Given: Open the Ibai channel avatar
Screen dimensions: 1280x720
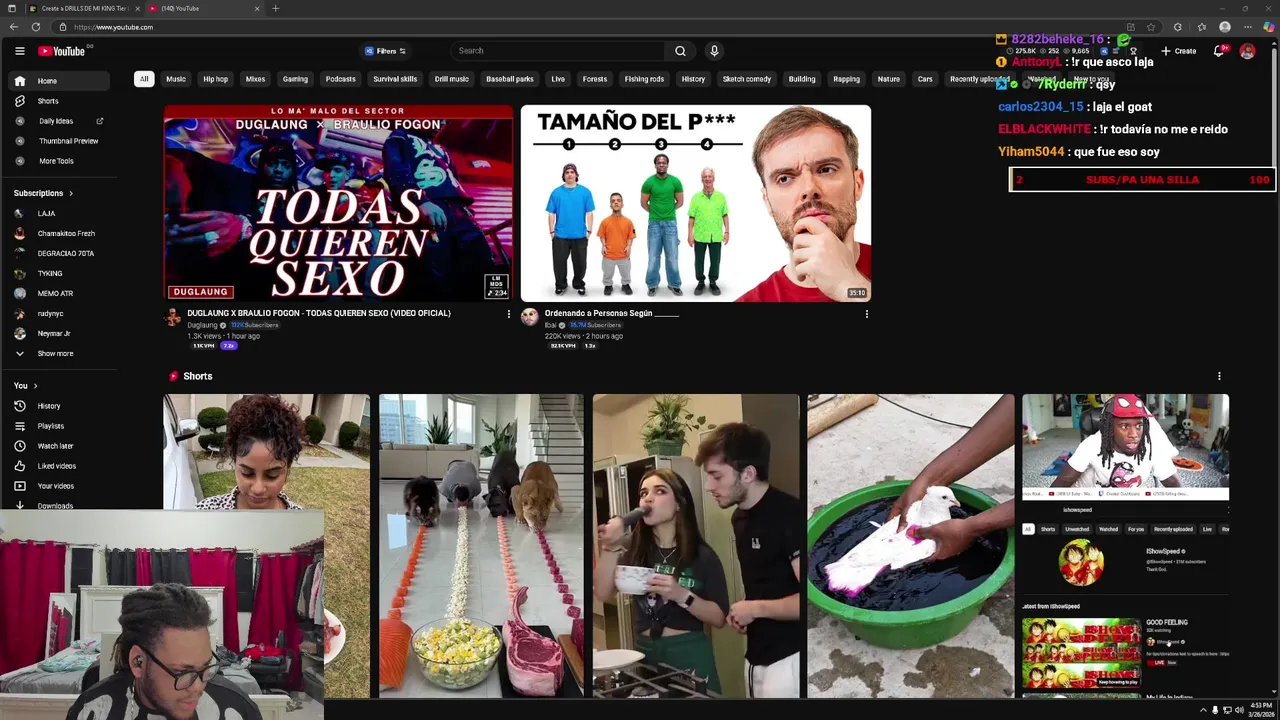Looking at the screenshot, I should click(530, 317).
